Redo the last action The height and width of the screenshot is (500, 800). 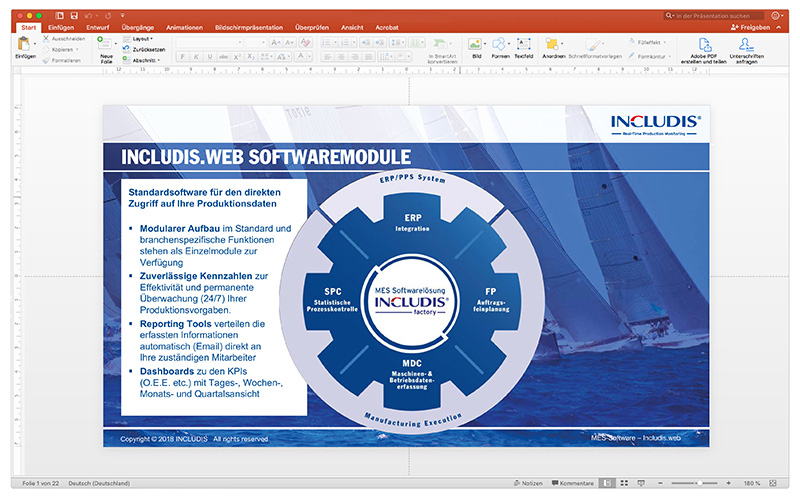point(108,15)
